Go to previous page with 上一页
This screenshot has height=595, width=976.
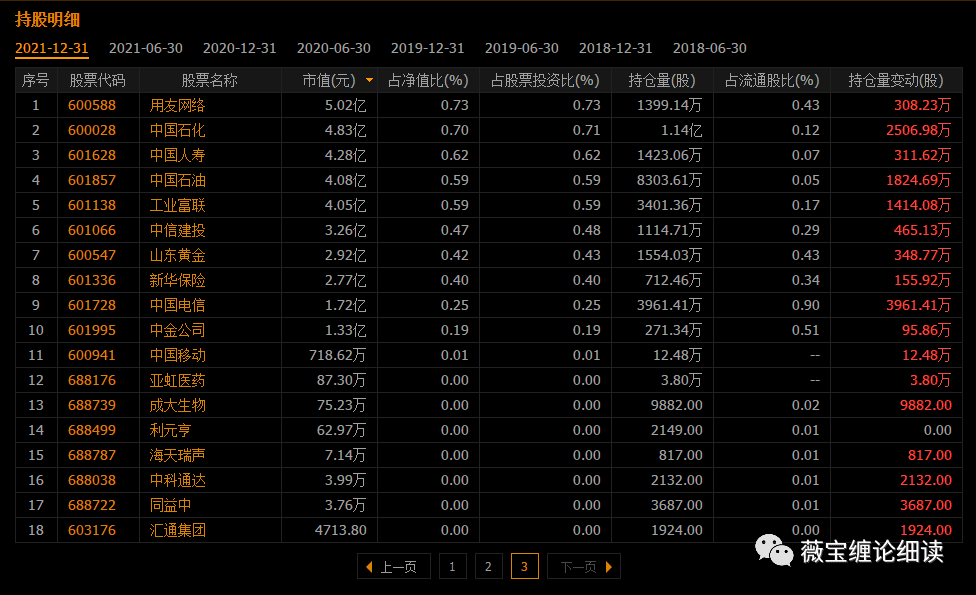pyautogui.click(x=393, y=566)
